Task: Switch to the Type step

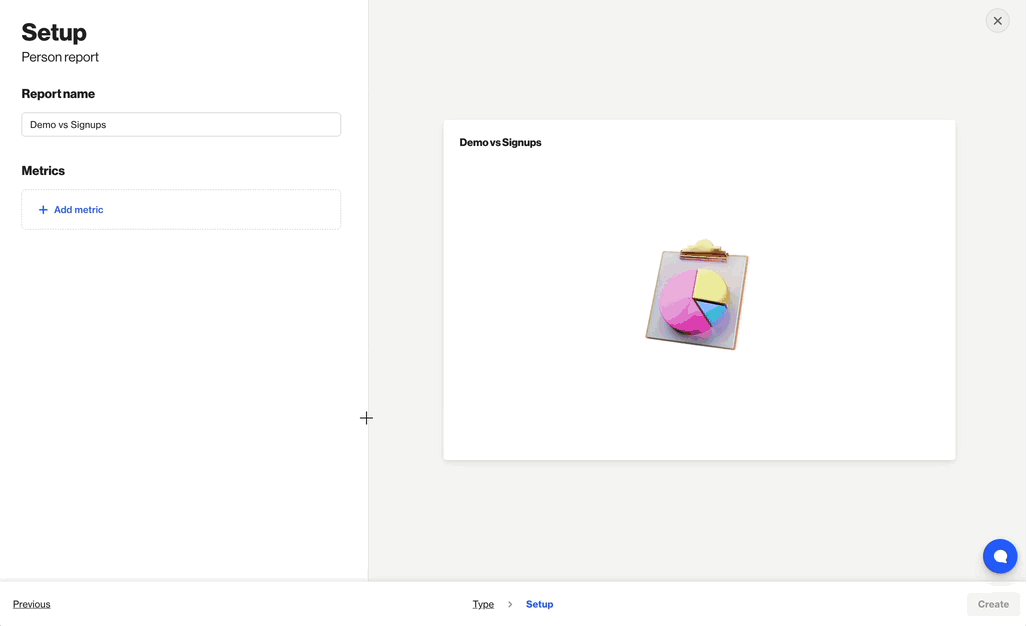Action: 483,604
